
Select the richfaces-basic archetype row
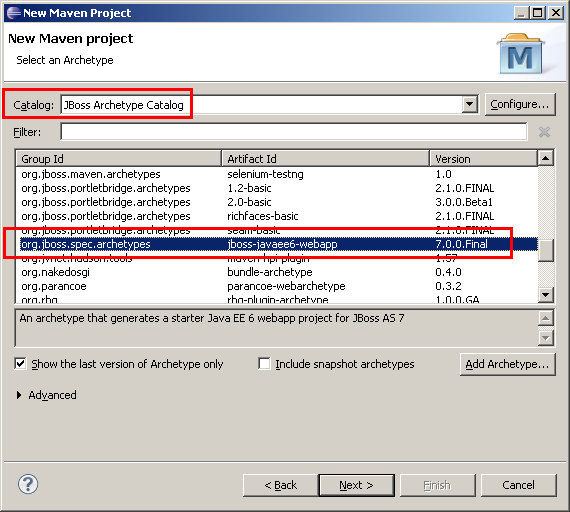click(276, 216)
